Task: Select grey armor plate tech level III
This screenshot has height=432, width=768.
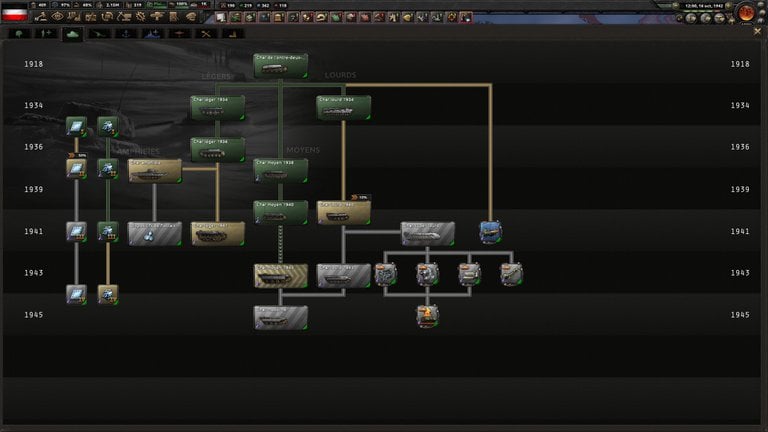Action: point(76,232)
